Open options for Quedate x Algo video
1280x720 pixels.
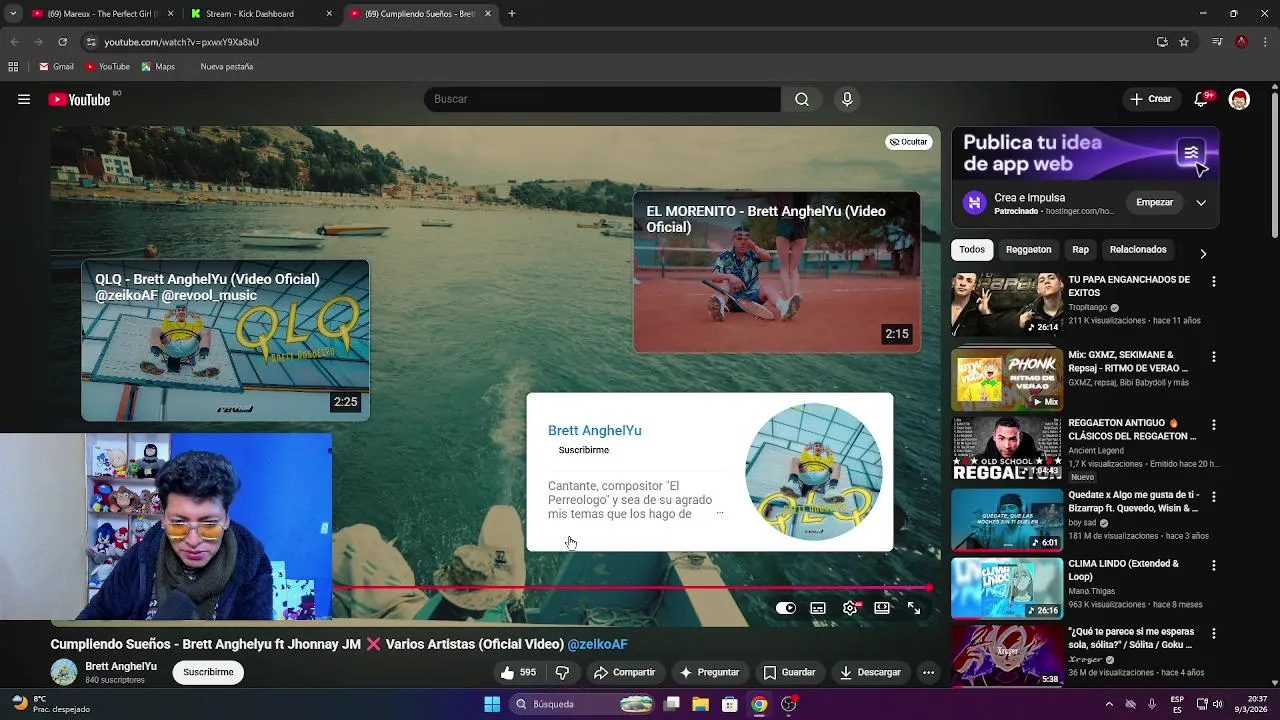pos(1214,496)
